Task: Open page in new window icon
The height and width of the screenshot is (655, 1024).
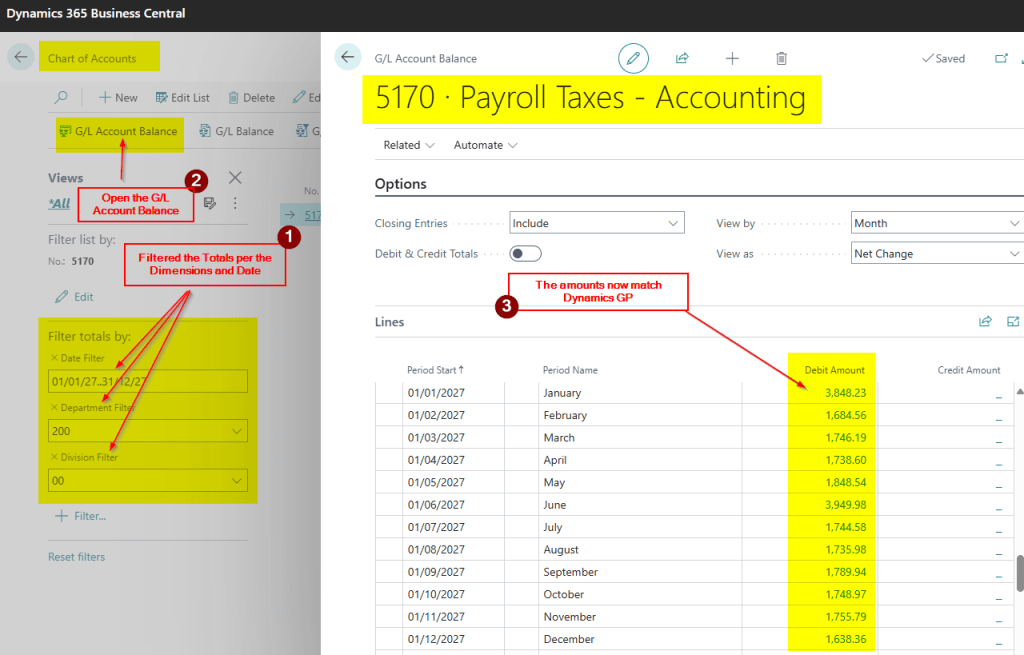Action: pyautogui.click(x=1001, y=59)
